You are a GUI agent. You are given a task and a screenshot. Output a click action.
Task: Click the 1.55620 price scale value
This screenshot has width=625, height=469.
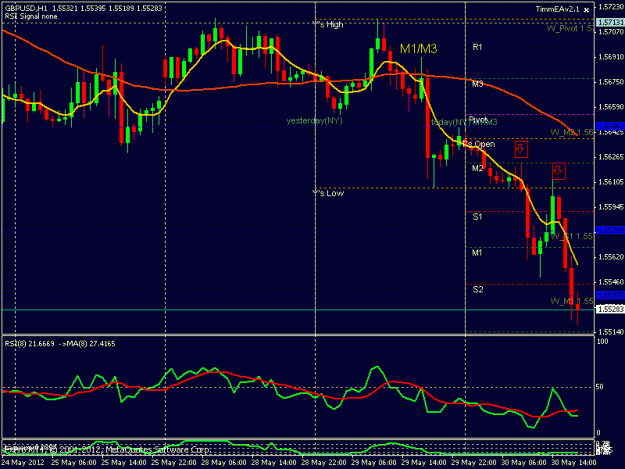[x=611, y=257]
